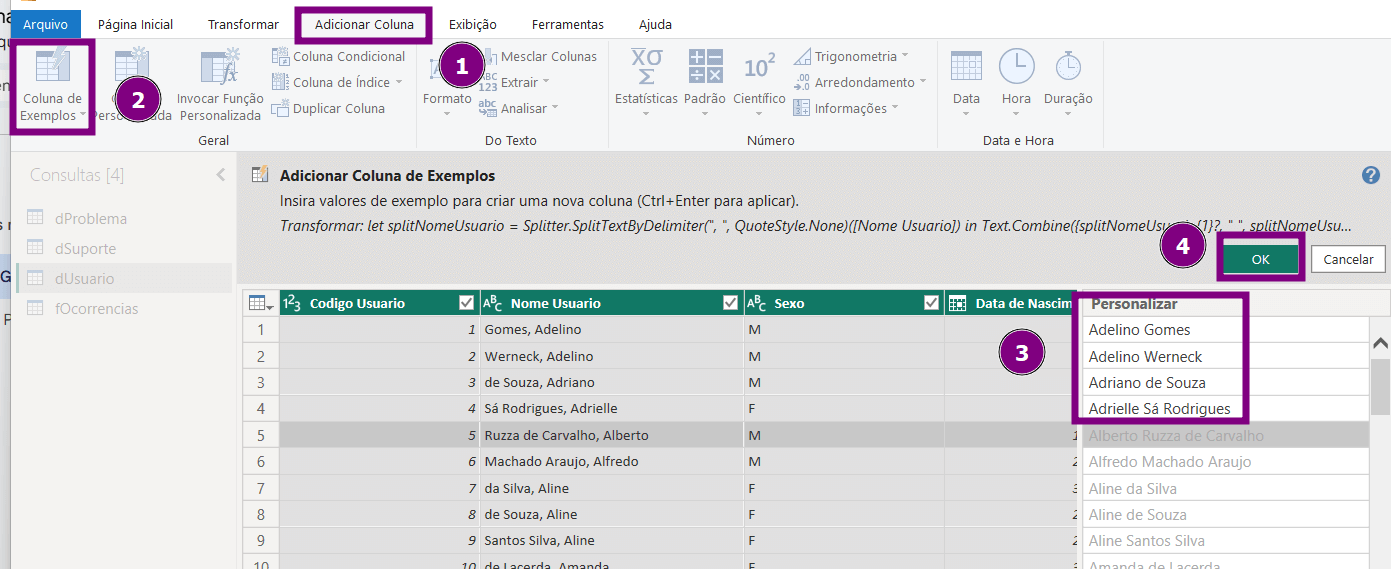Click Invocar Função Personalizada icon
Image resolution: width=1391 pixels, height=569 pixels.
pyautogui.click(x=219, y=66)
